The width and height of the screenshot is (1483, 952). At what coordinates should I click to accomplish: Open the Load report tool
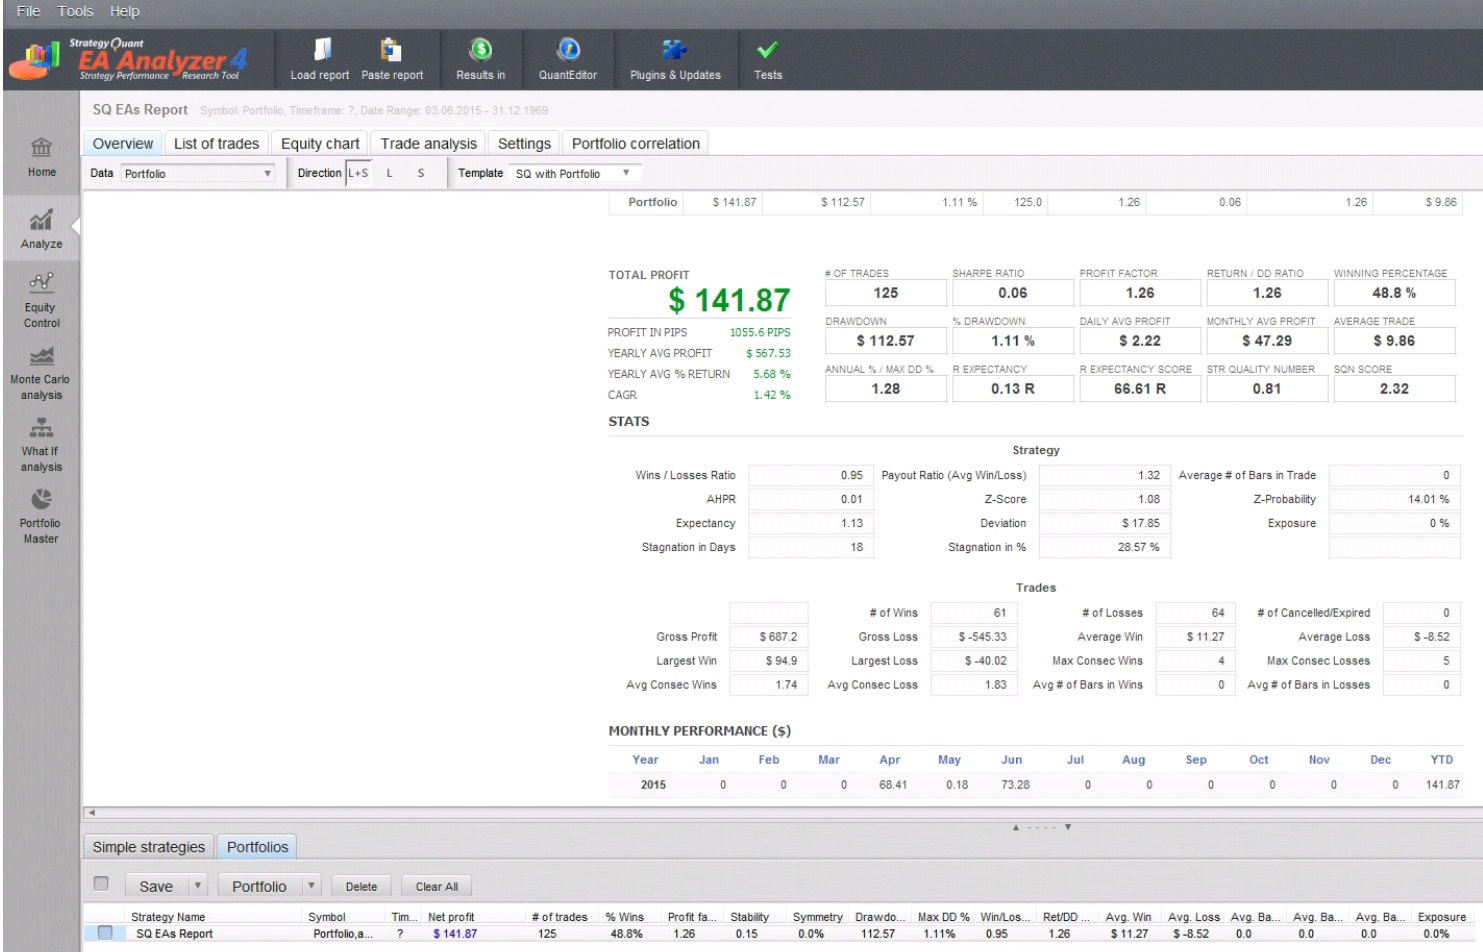320,60
